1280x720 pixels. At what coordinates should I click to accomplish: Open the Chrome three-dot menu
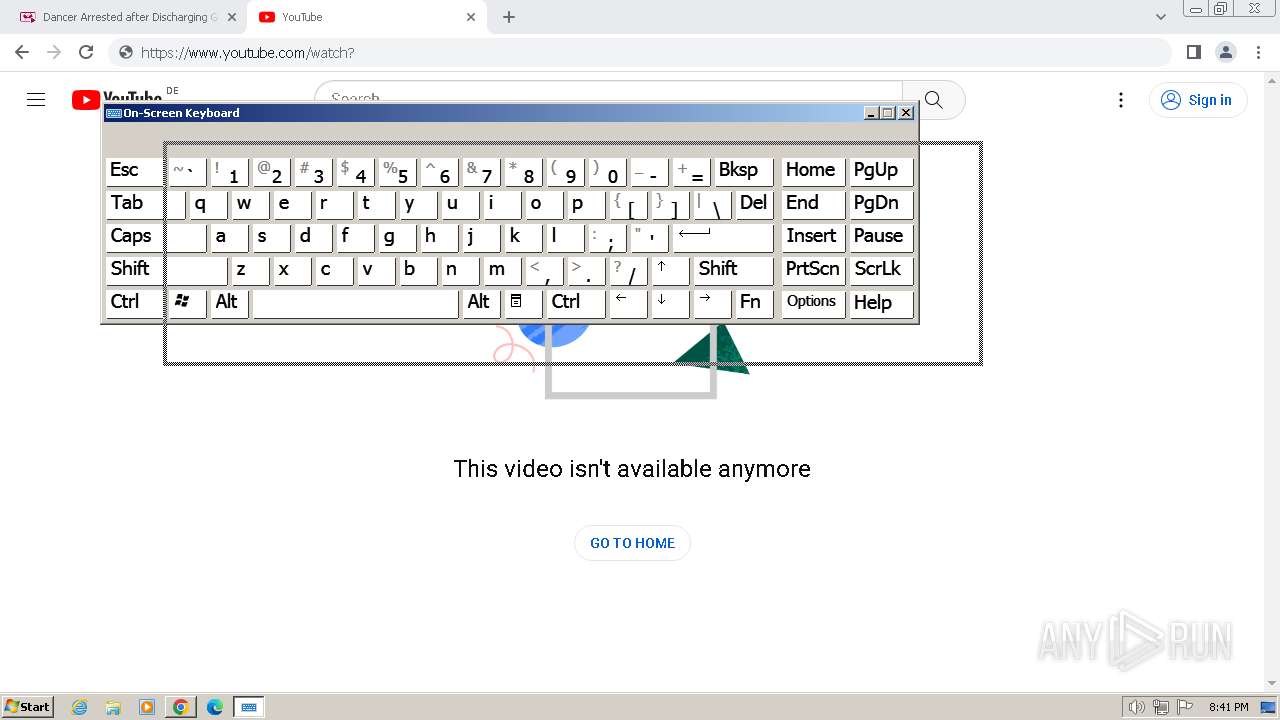[x=1258, y=52]
